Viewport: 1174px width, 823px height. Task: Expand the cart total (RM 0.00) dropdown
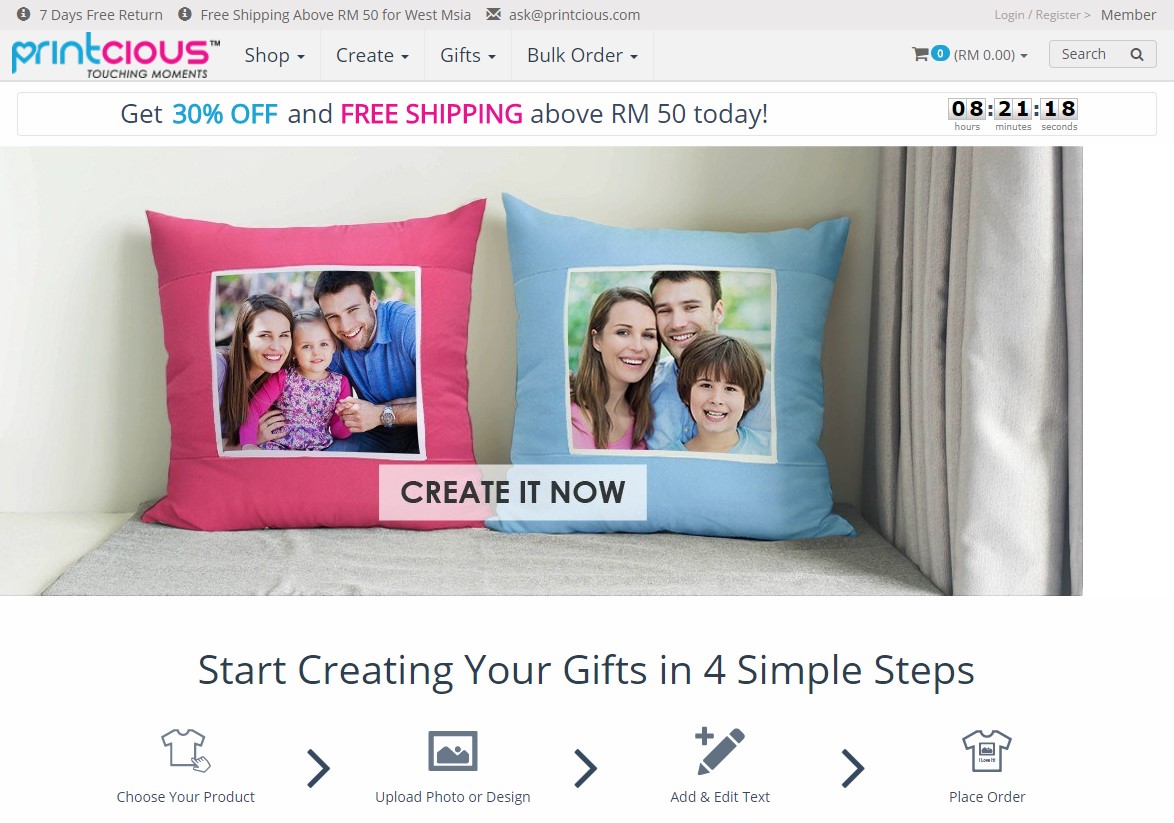[x=990, y=55]
